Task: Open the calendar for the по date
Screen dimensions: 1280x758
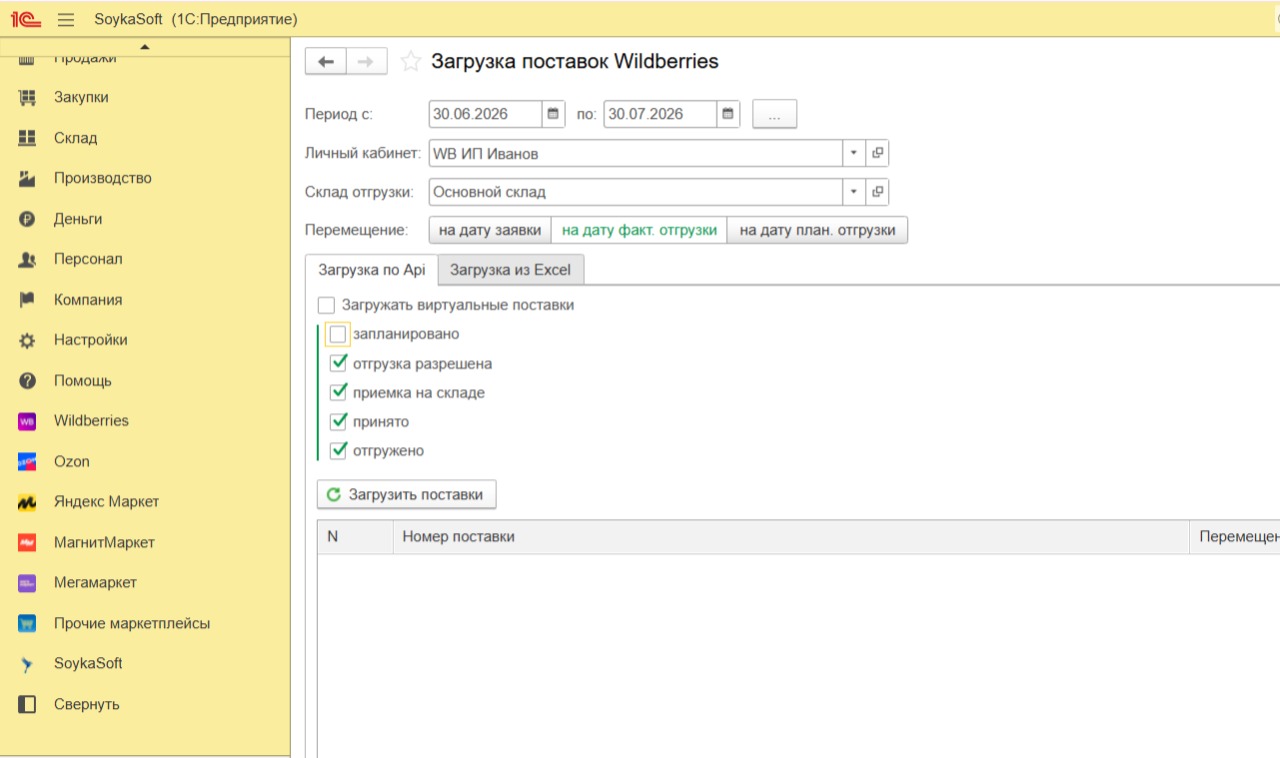Action: (x=729, y=114)
